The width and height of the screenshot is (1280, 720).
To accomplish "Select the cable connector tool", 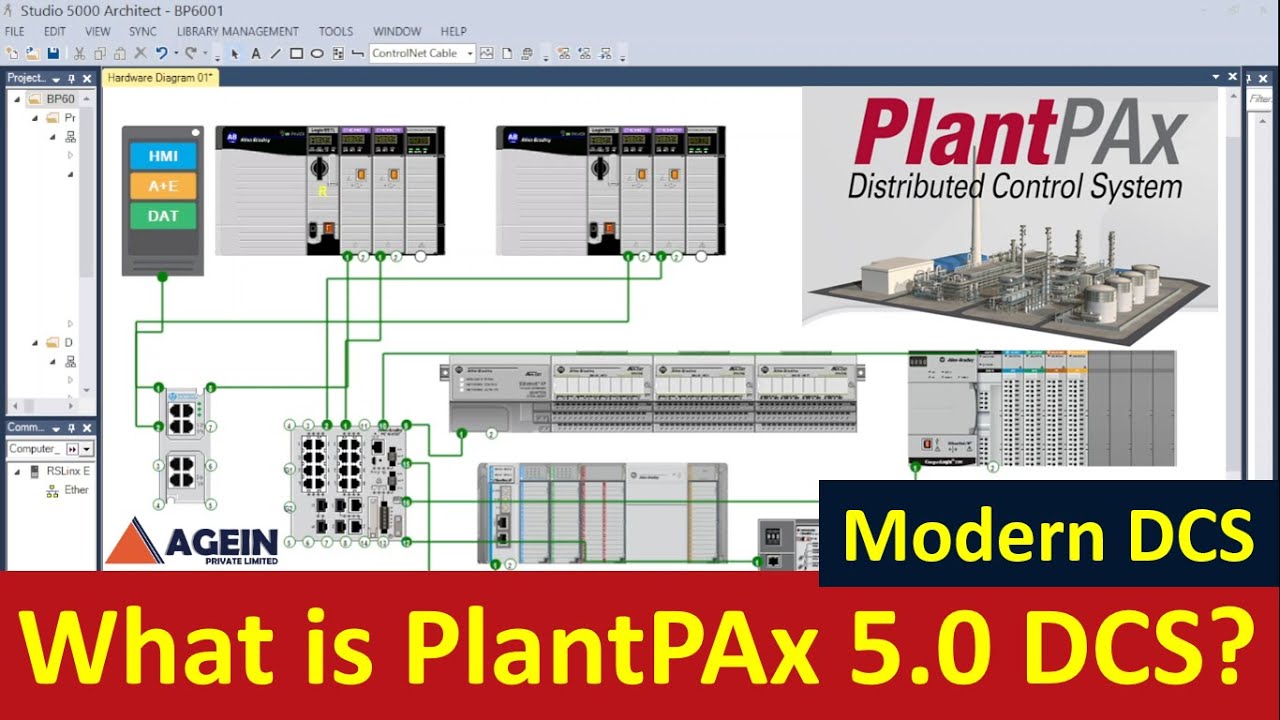I will (357, 53).
